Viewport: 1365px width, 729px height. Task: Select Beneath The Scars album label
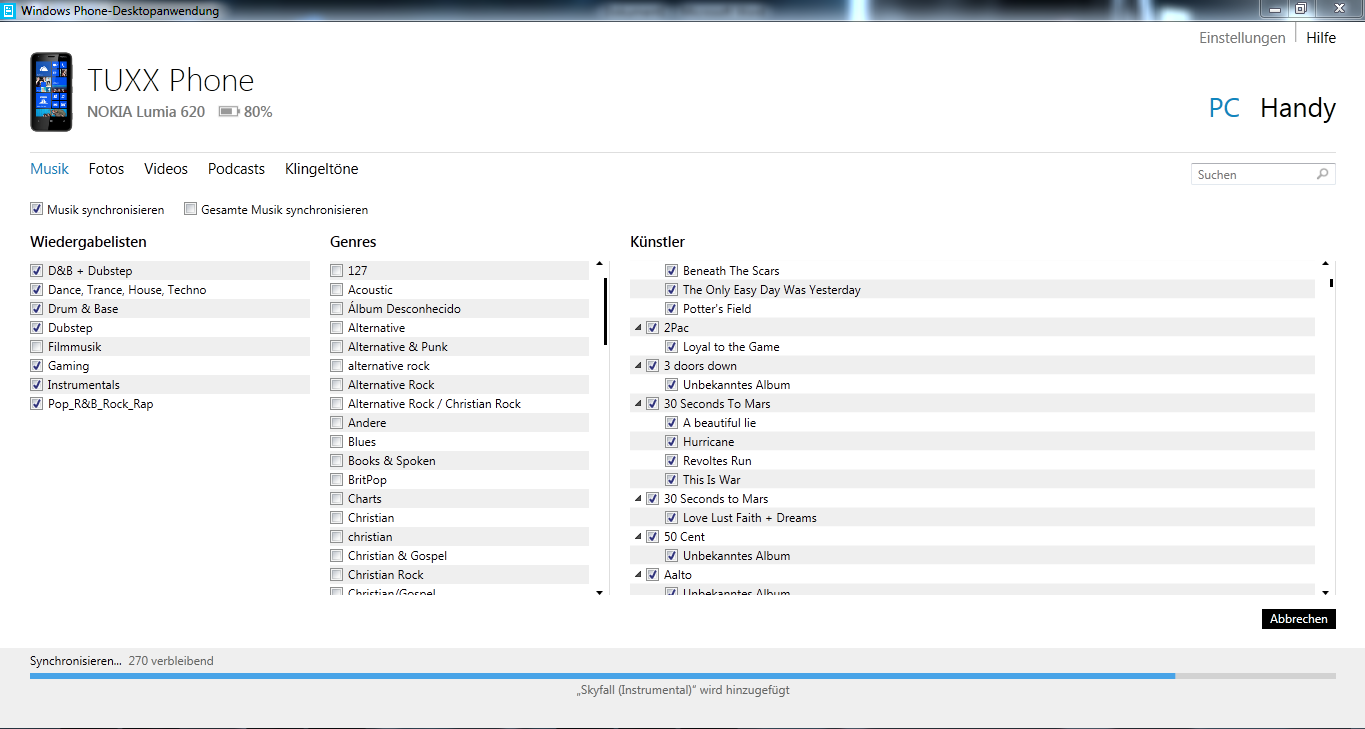731,271
